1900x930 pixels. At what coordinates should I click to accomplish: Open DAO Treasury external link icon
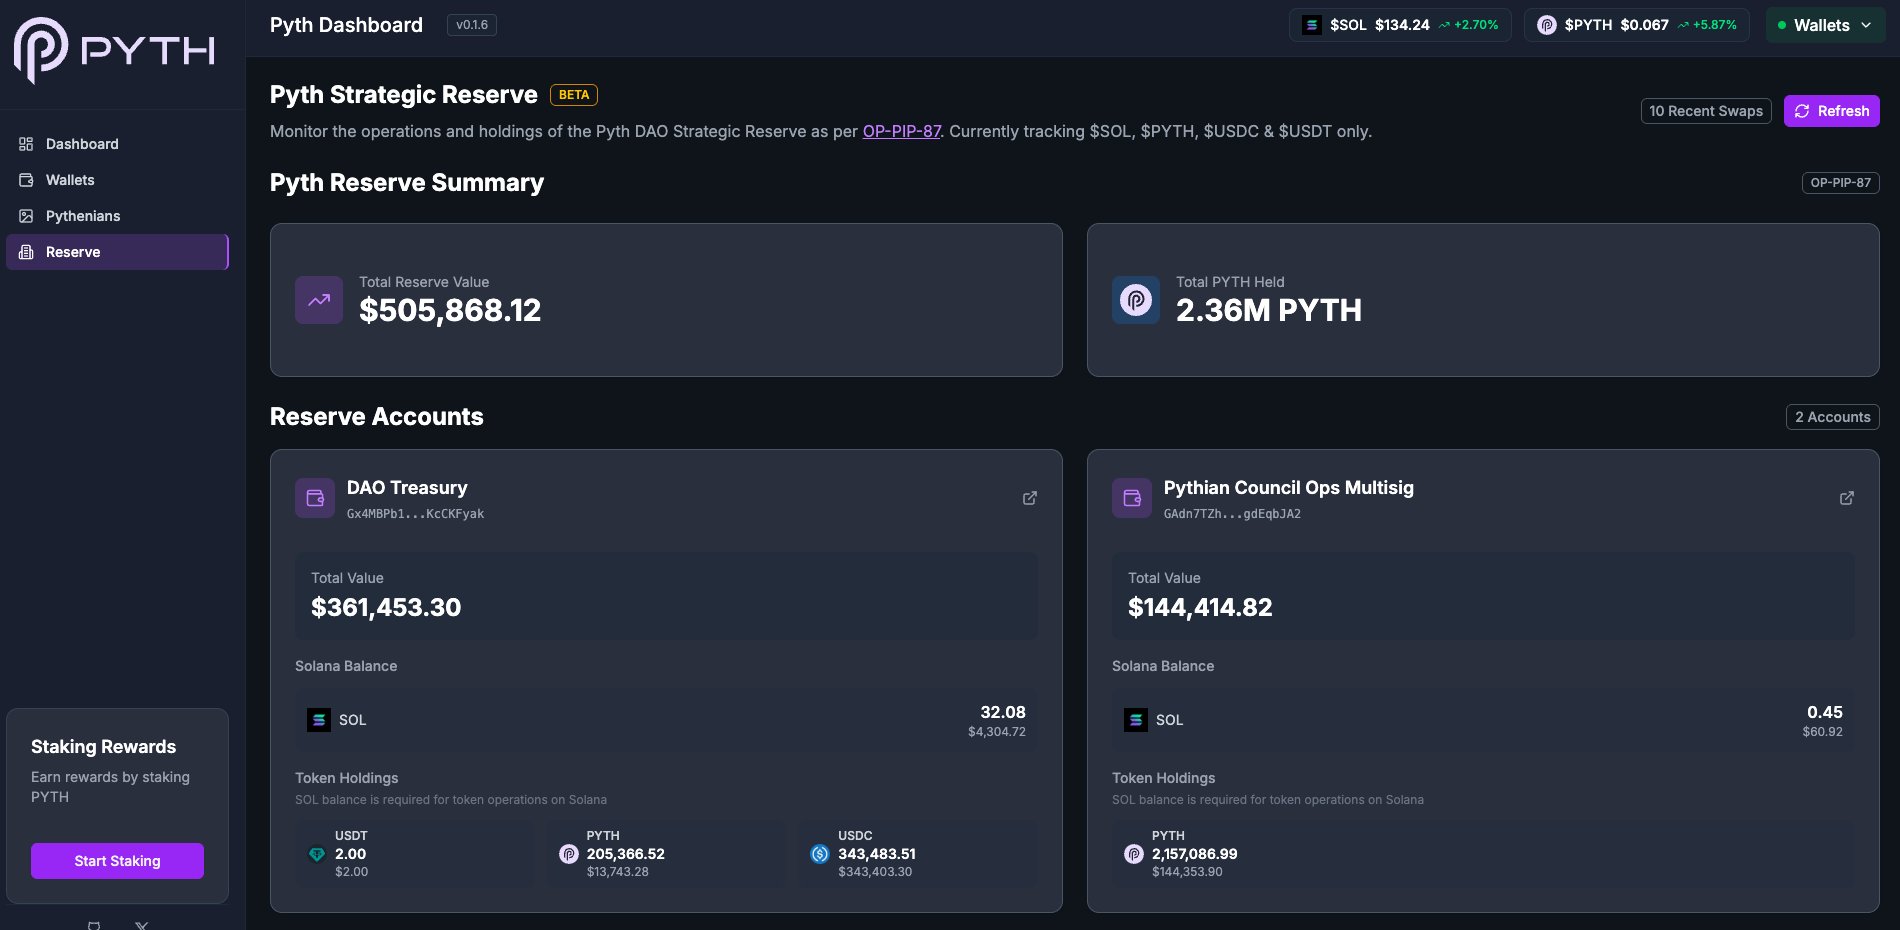1029,498
